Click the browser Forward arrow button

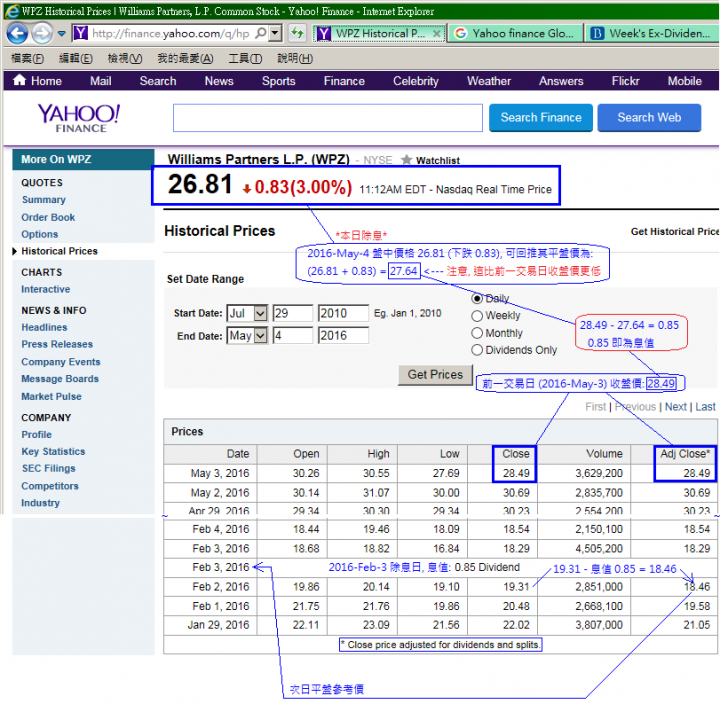42,33
